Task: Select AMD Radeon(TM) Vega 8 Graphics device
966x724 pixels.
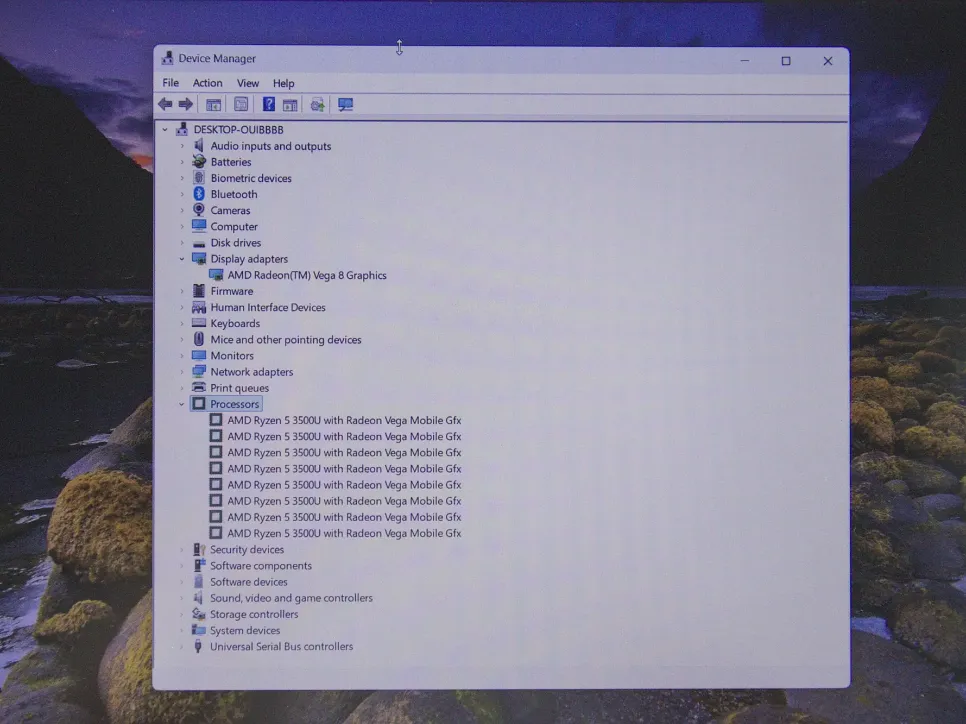Action: click(x=307, y=275)
